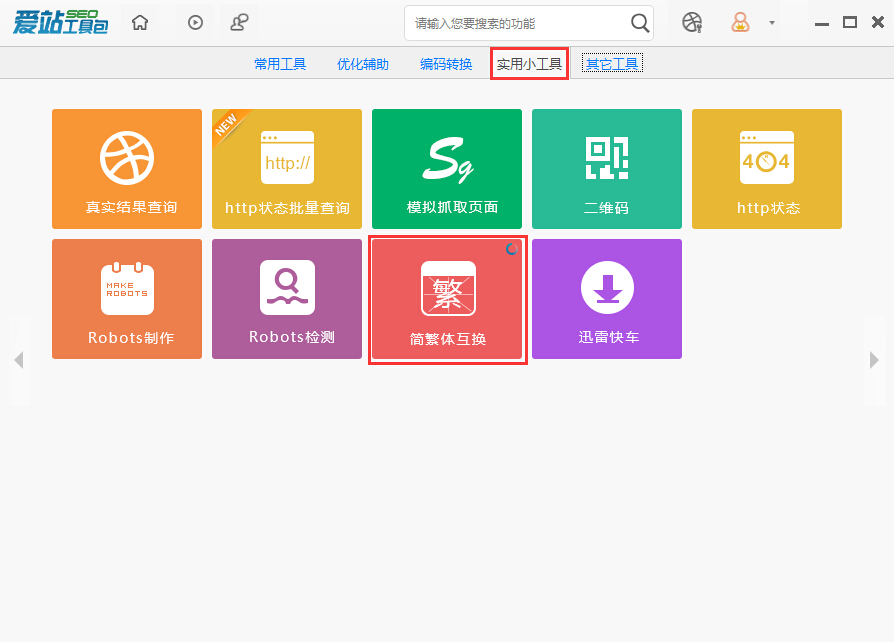Open the http状态 tool
The image size is (894, 642).
(x=767, y=169)
